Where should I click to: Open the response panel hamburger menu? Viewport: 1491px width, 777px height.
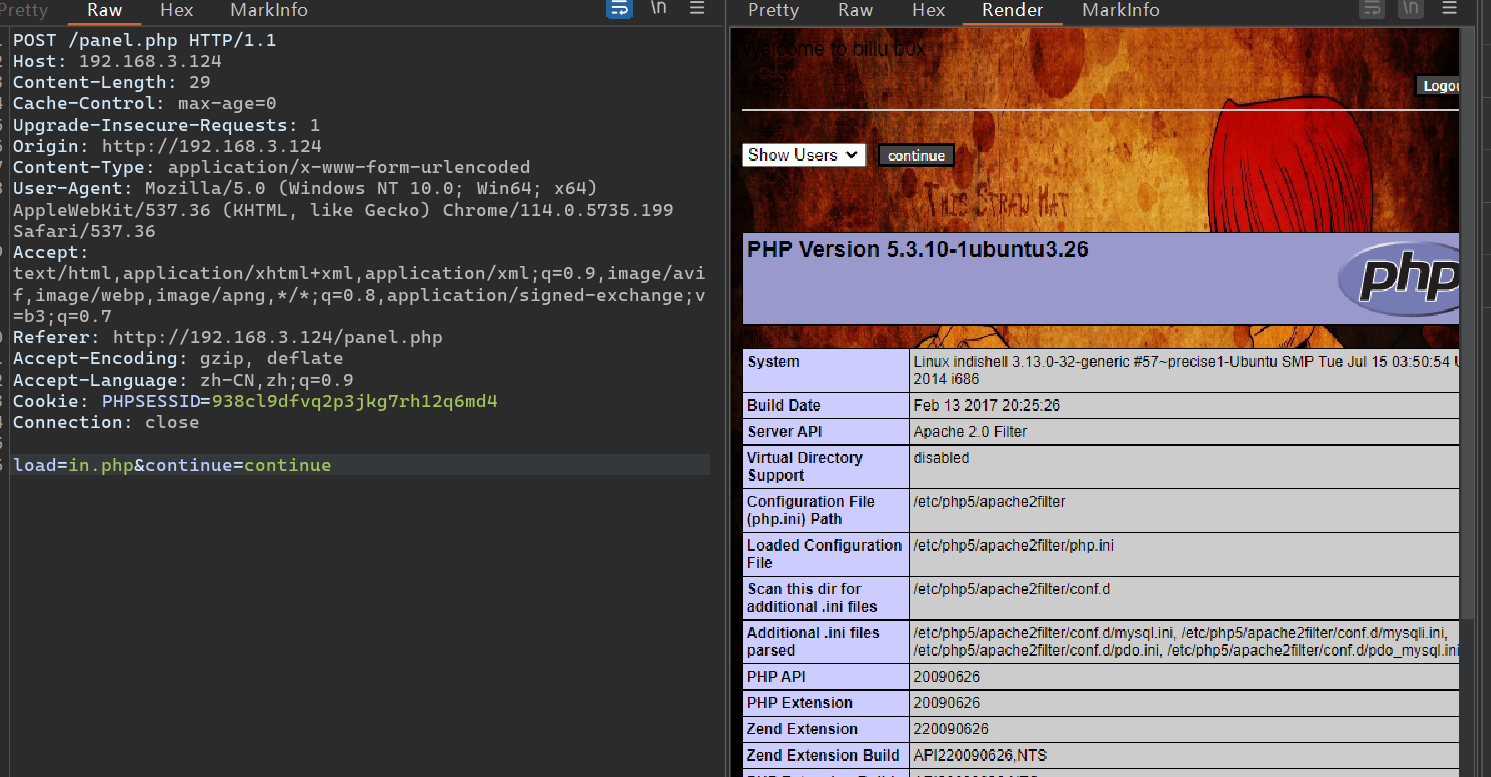pos(1449,9)
